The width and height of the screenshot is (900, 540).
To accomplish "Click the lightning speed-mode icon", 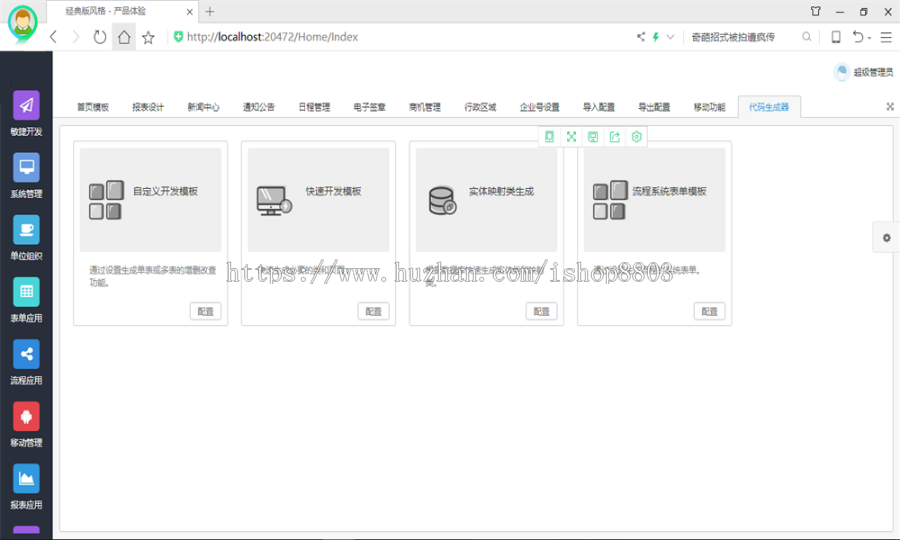I will 655,37.
